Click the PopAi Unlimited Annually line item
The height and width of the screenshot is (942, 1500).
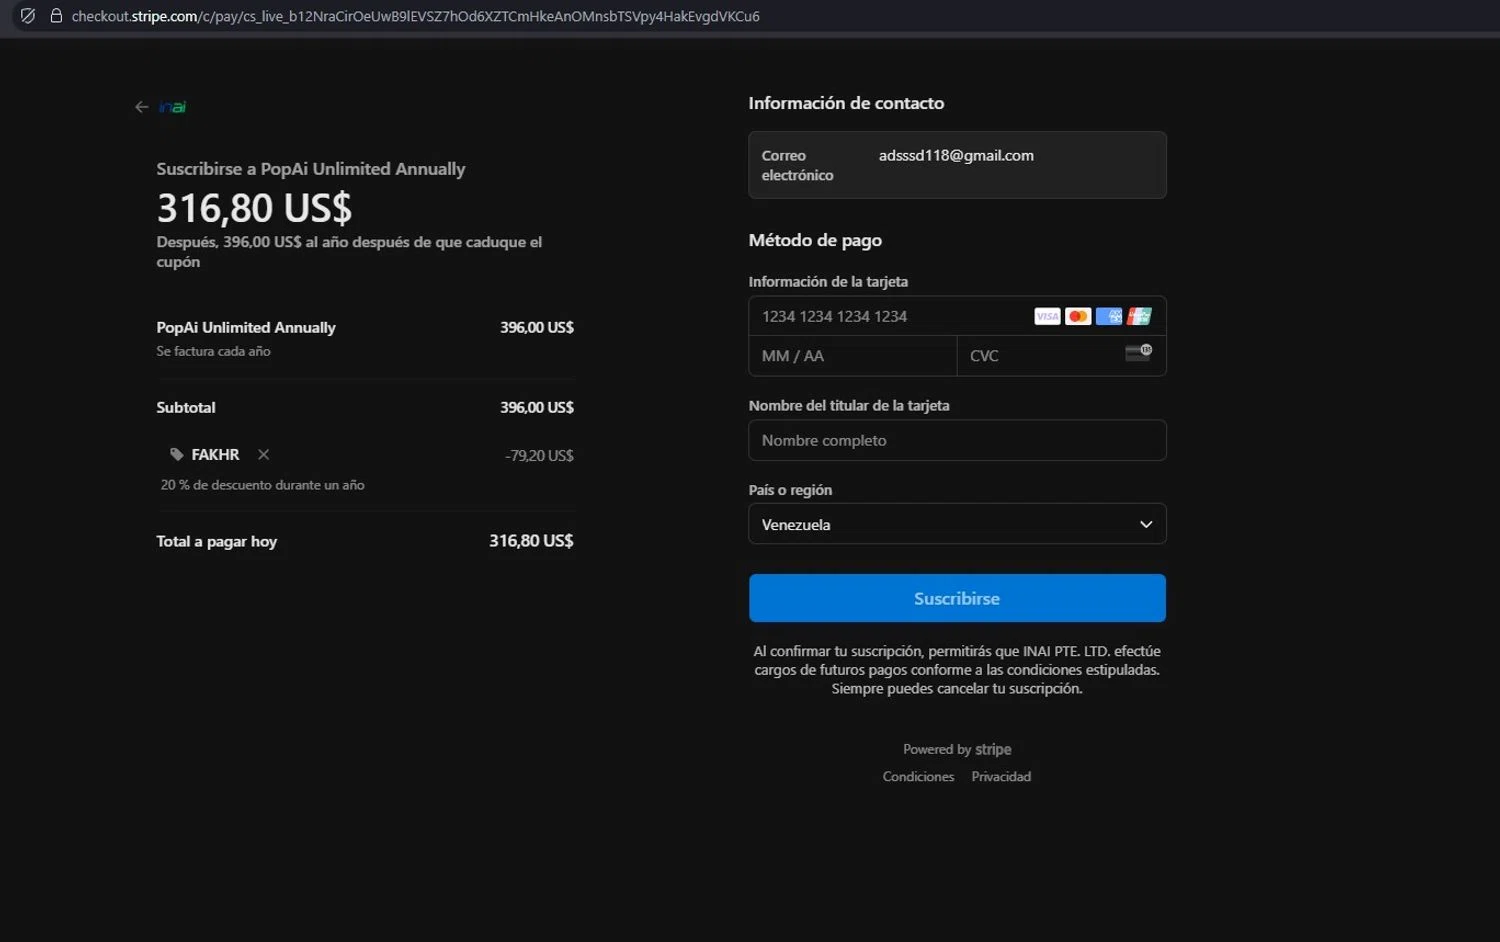[246, 327]
